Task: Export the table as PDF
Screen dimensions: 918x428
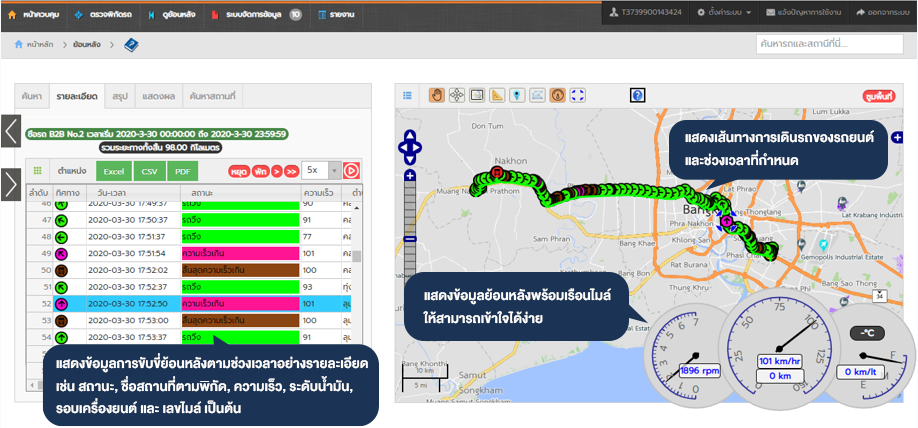Action: [x=183, y=172]
